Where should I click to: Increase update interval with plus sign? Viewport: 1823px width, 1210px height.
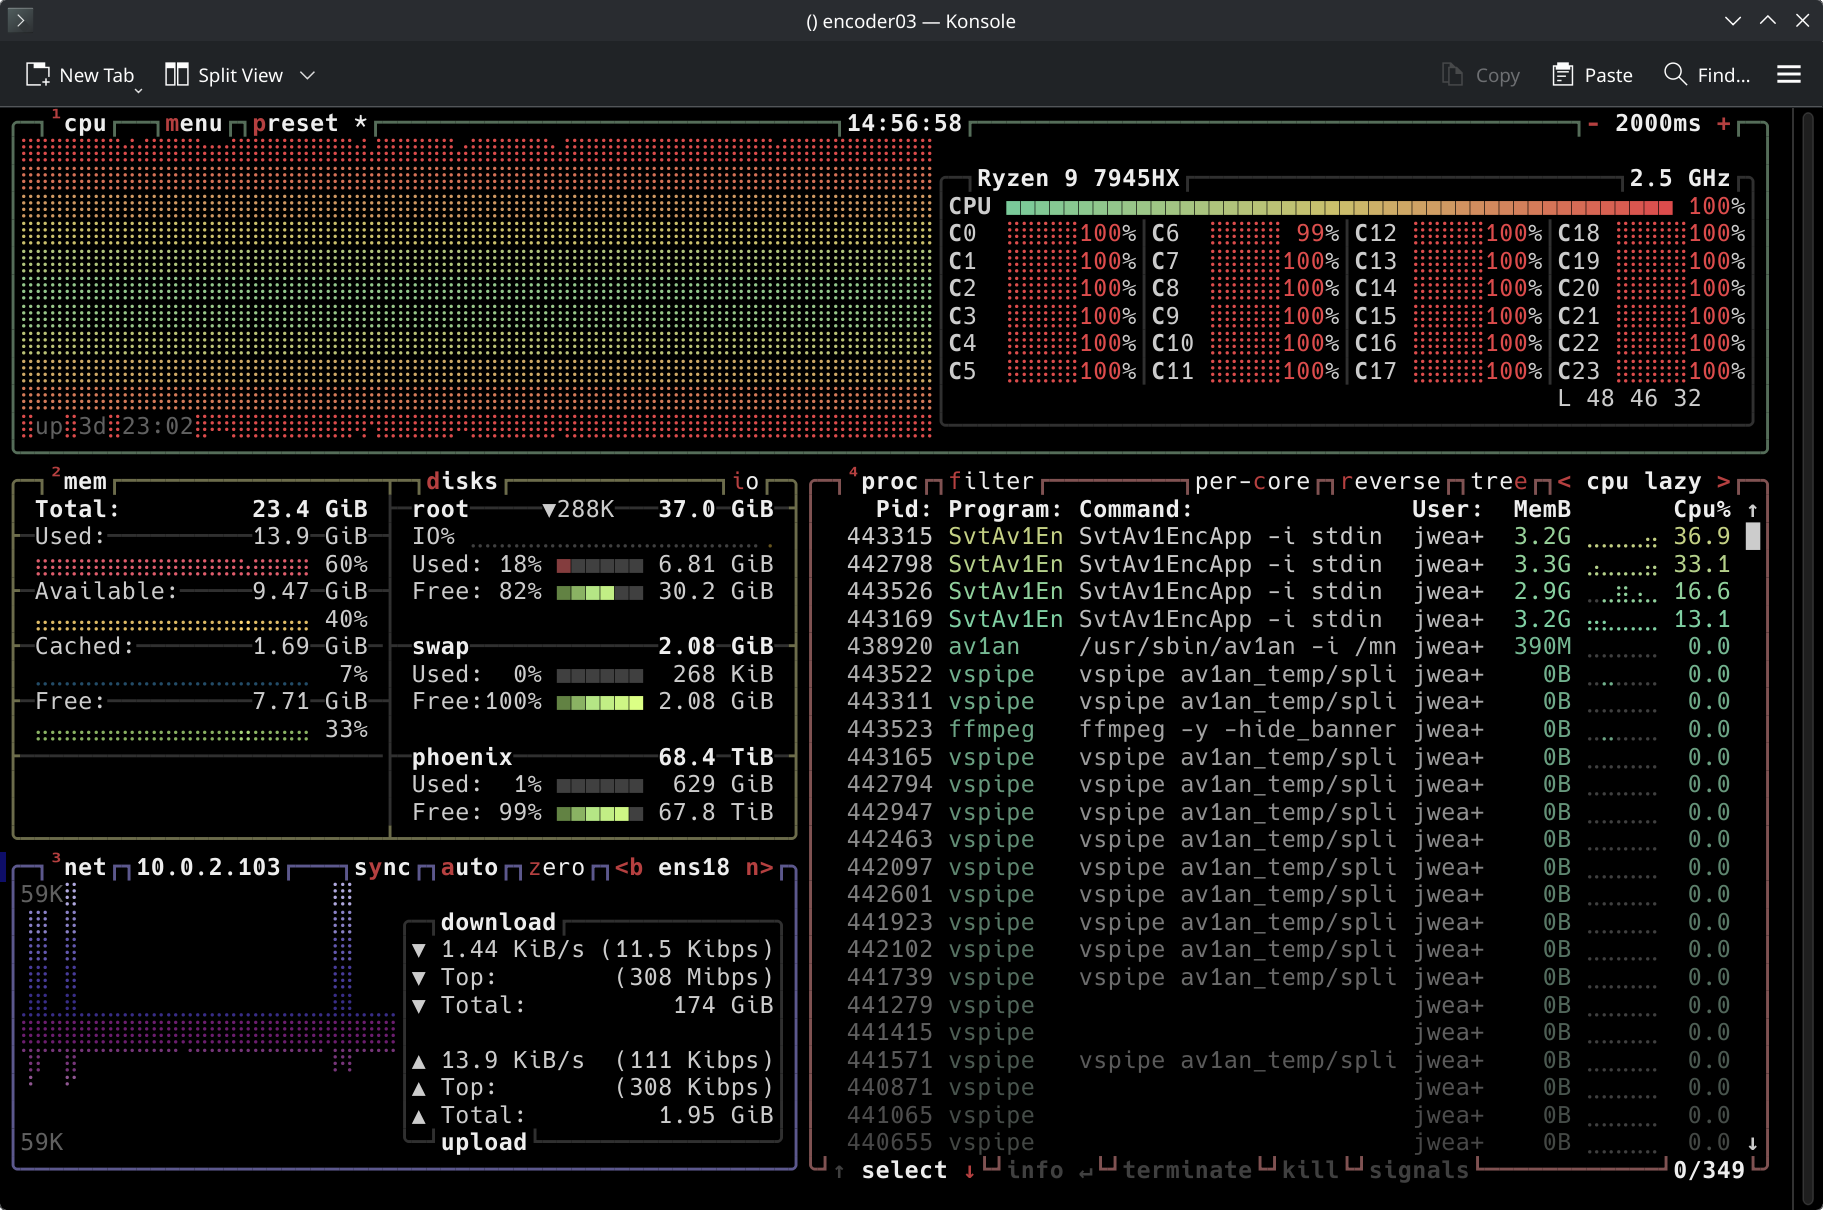point(1723,124)
